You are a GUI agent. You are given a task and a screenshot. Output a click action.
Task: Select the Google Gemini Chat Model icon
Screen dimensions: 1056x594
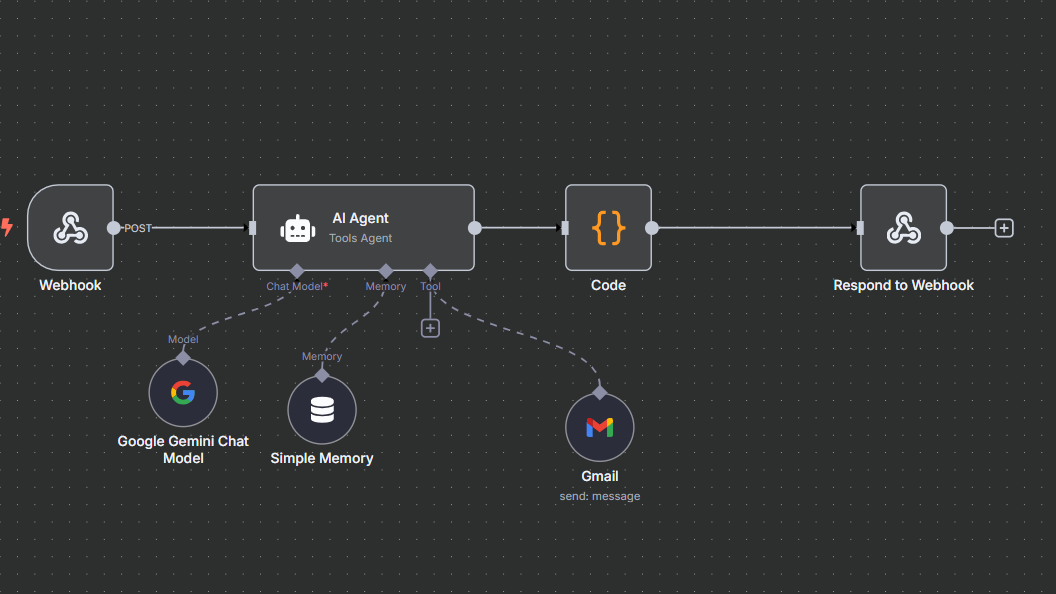coord(183,392)
